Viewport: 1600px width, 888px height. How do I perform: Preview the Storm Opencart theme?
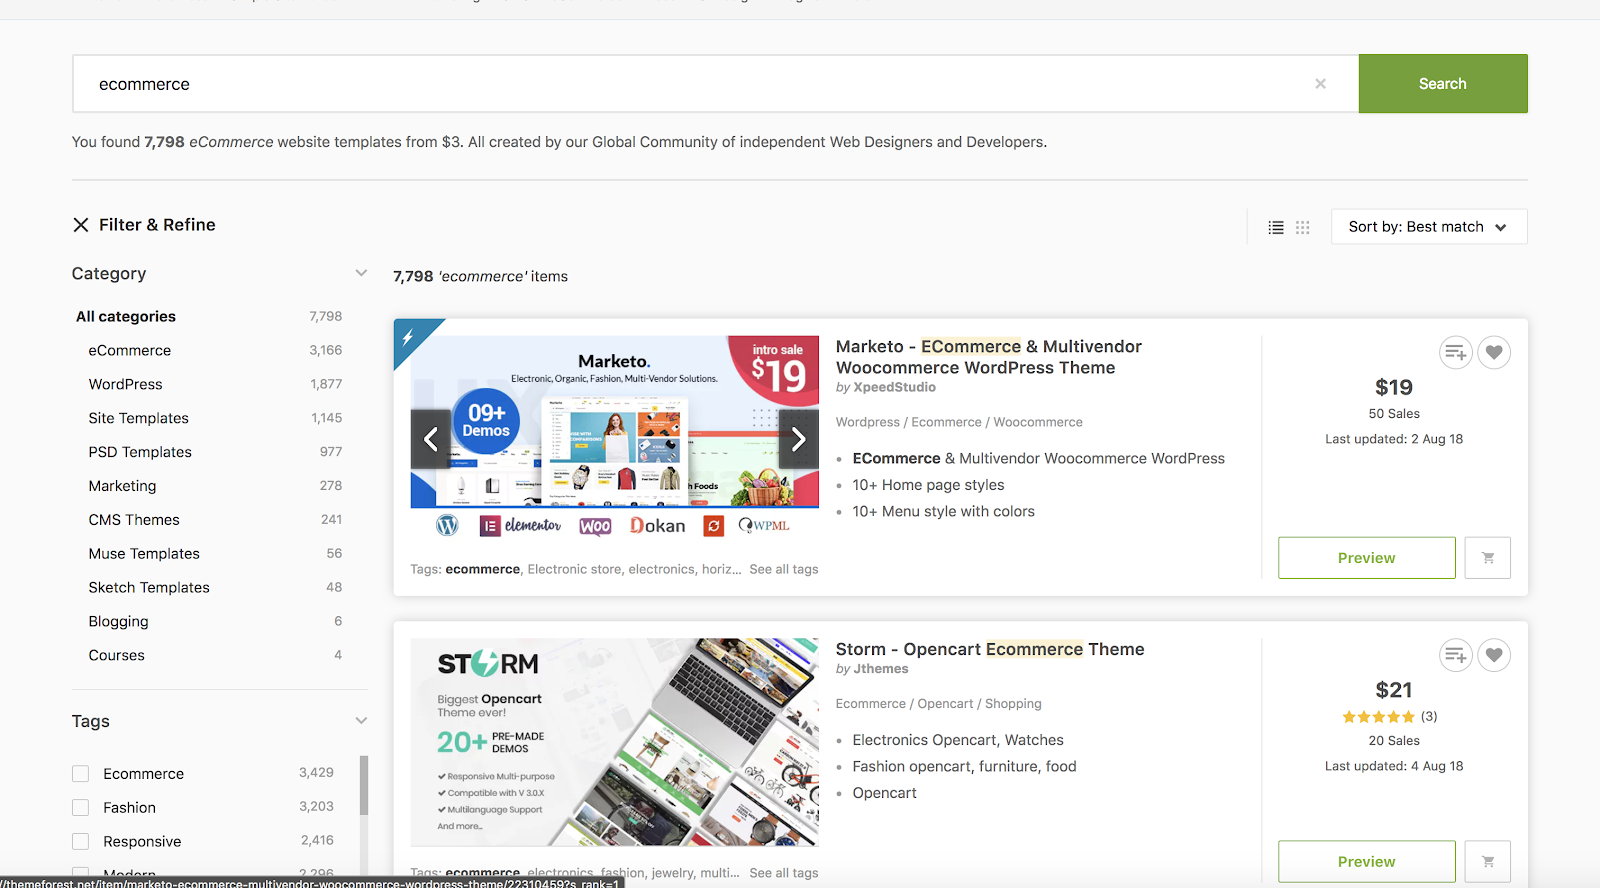tap(1366, 861)
